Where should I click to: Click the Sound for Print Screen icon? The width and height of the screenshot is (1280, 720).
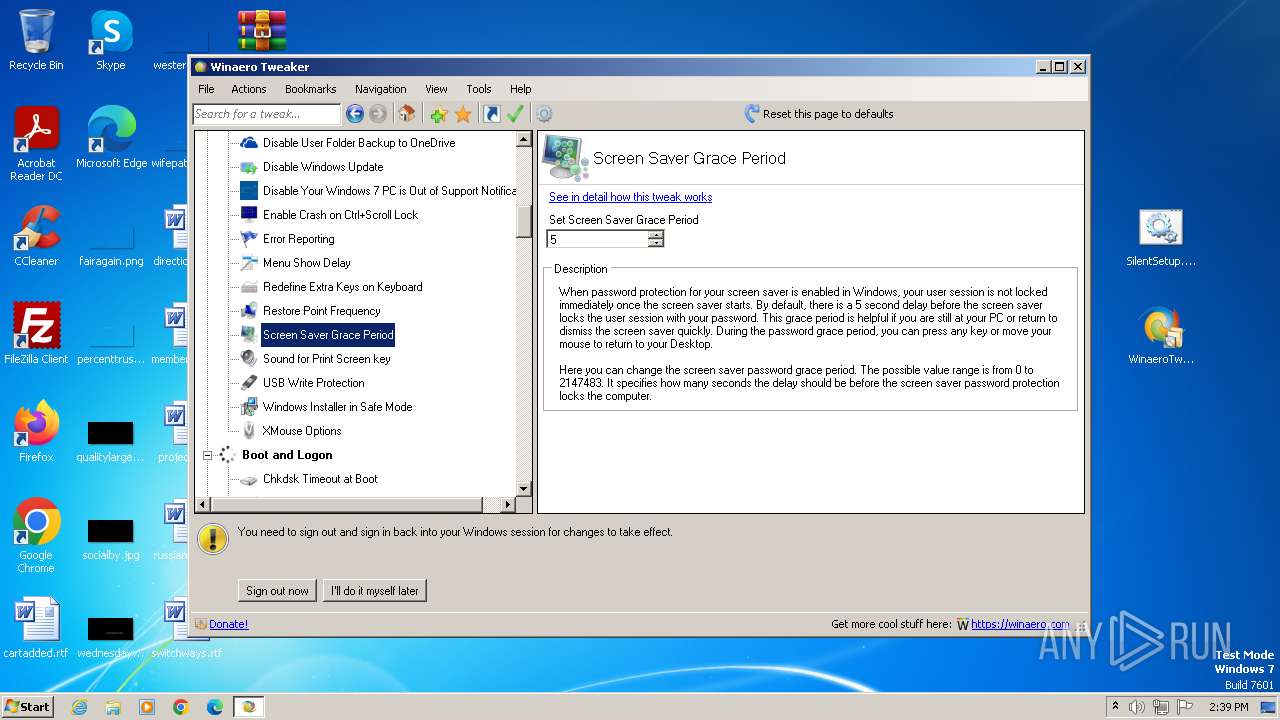tap(249, 359)
